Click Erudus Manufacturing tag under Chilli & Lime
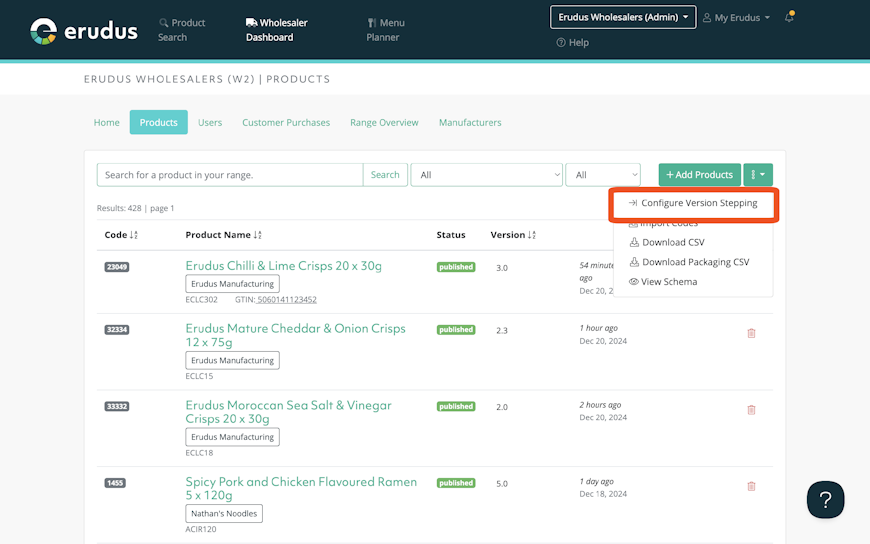870x544 pixels. click(x=232, y=284)
